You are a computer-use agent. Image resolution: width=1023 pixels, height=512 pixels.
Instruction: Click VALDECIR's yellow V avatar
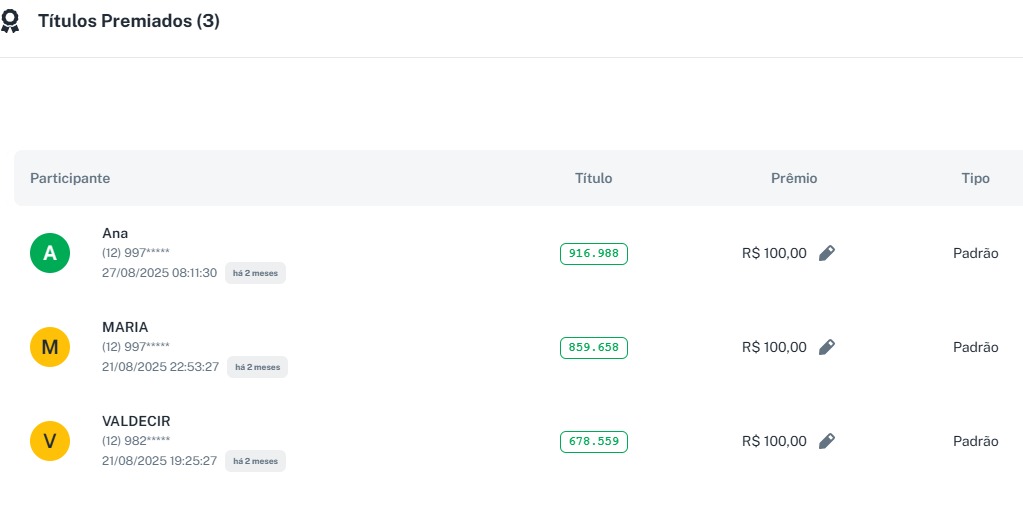(50, 442)
